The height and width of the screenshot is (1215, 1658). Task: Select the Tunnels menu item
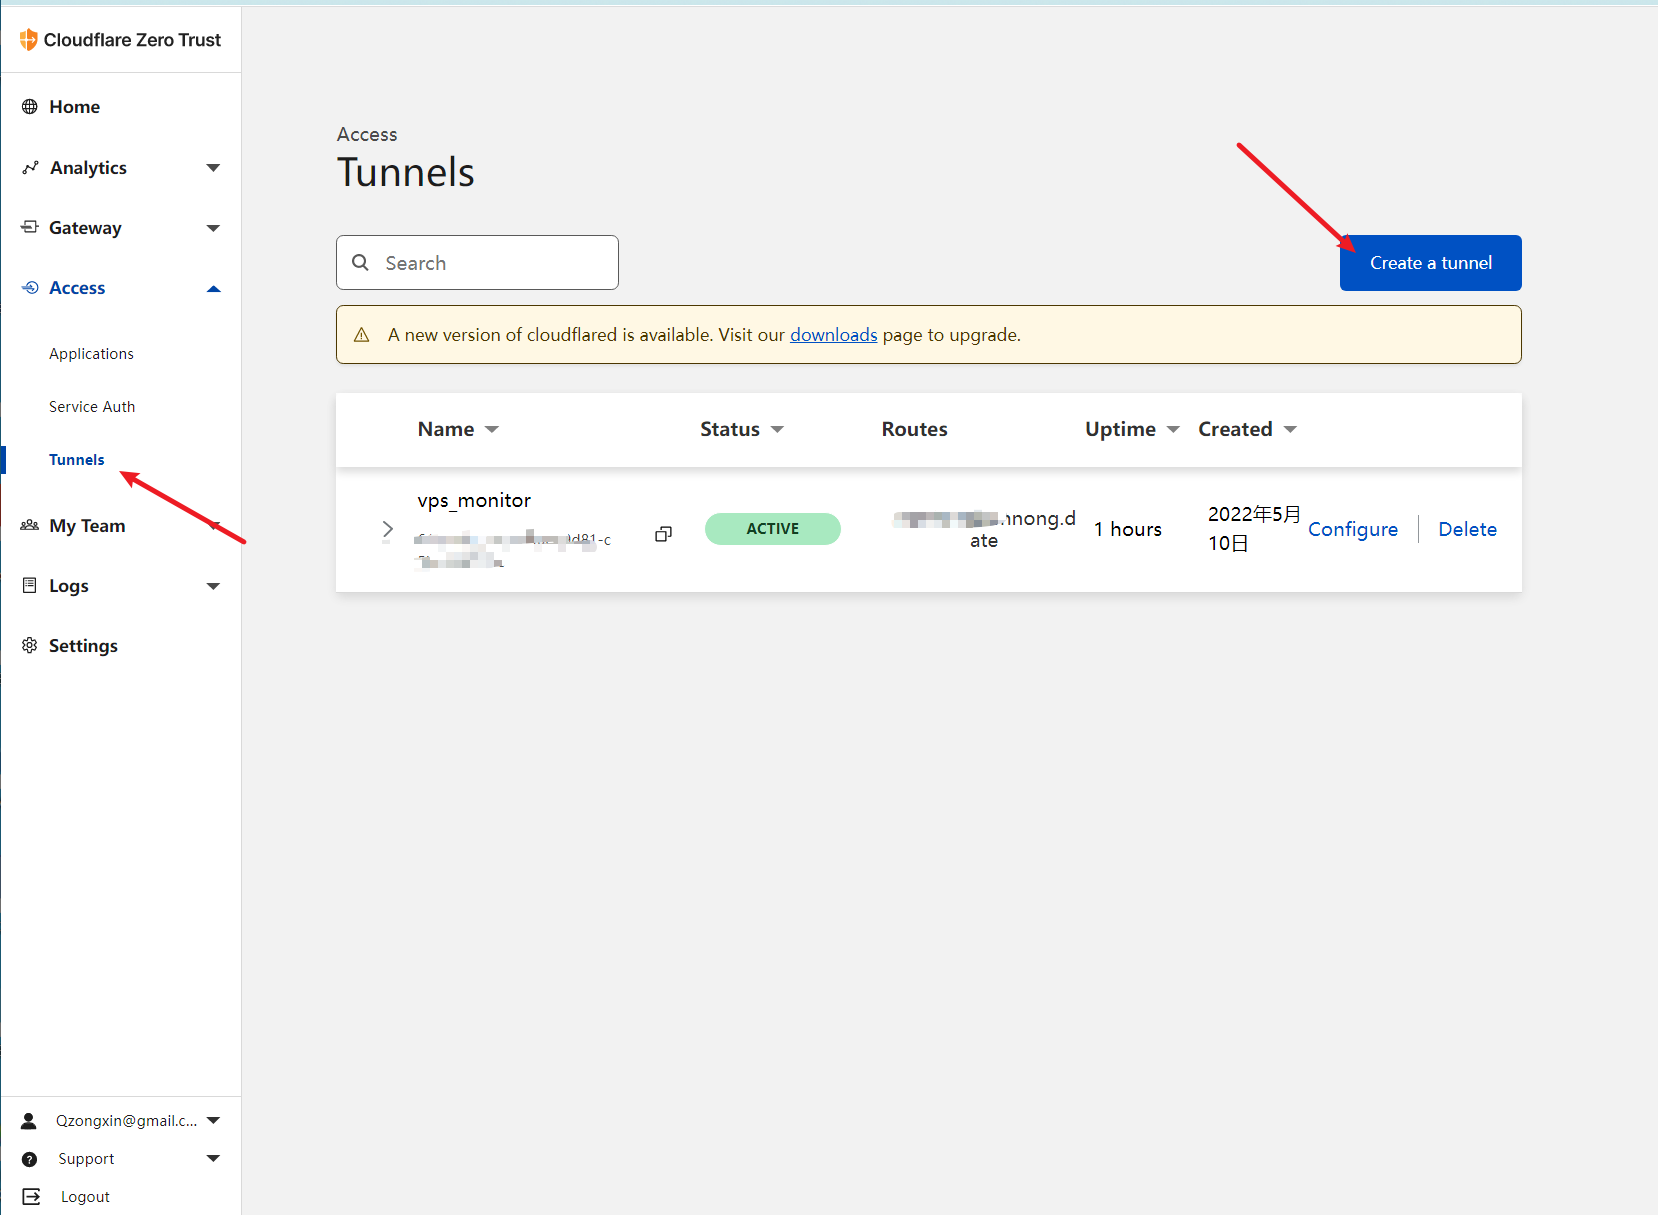pyautogui.click(x=77, y=460)
